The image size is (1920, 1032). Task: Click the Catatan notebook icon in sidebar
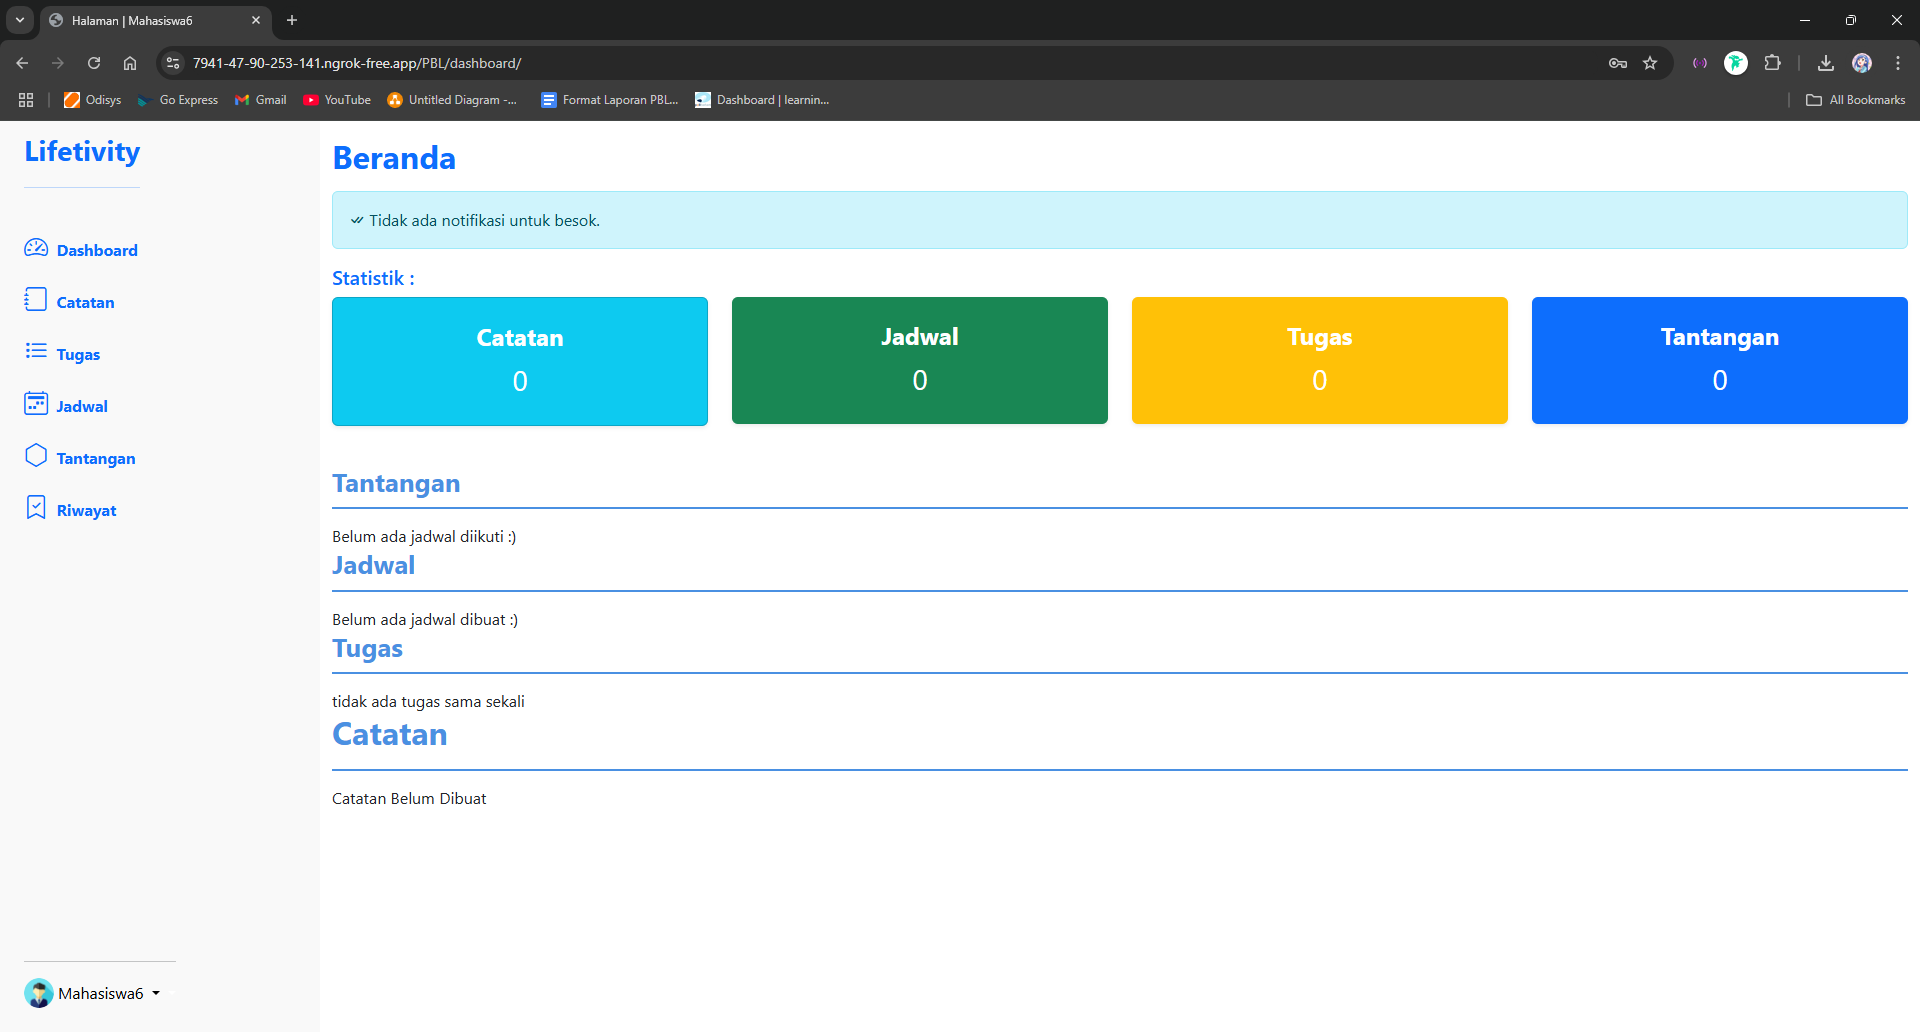tap(36, 300)
